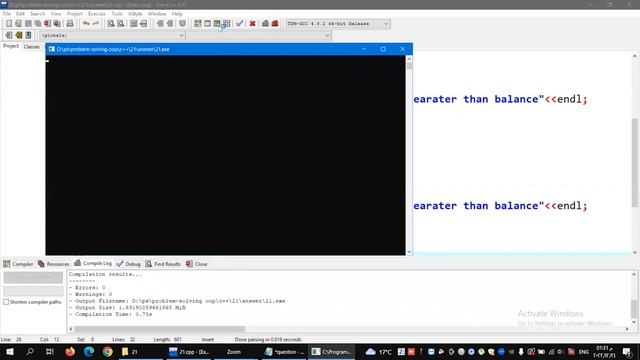The image size is (640, 360).
Task: Click compile log right scroll arrow
Action: pyautogui.click(x=627, y=329)
